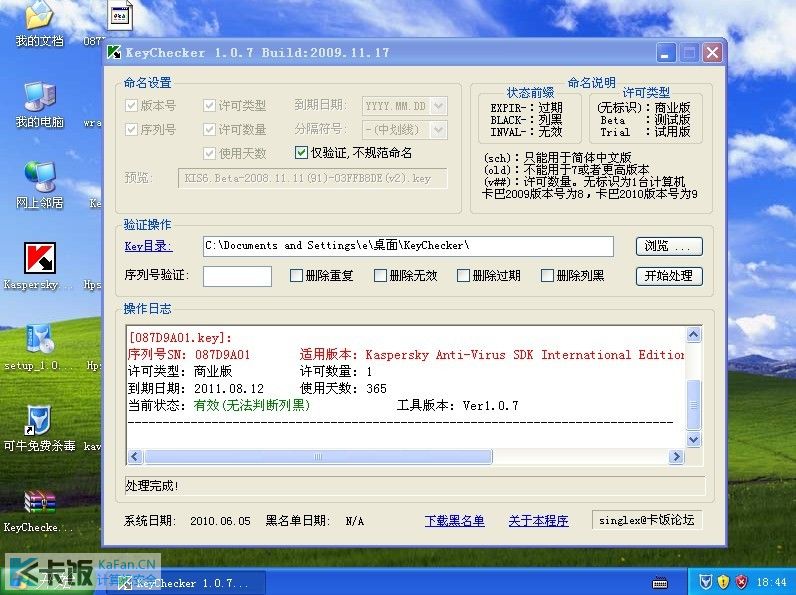The image size is (796, 595).
Task: Click the red shield tray icon
Action: coord(741,581)
